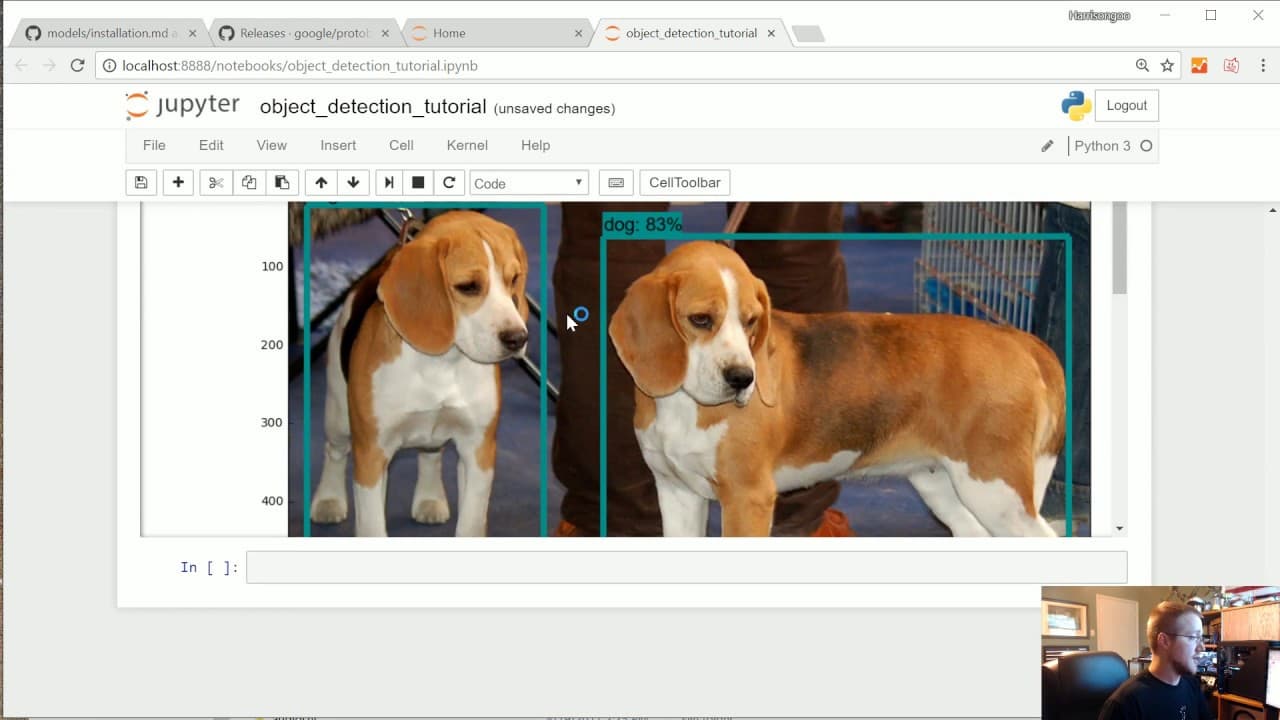Open the Chrome menu with three dots
This screenshot has width=1280, height=720.
[1264, 65]
